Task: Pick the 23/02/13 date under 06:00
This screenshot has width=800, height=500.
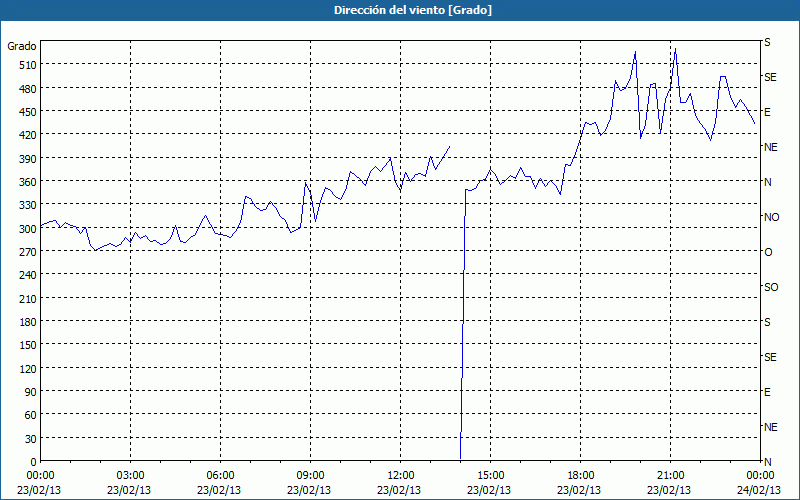Action: tap(219, 490)
